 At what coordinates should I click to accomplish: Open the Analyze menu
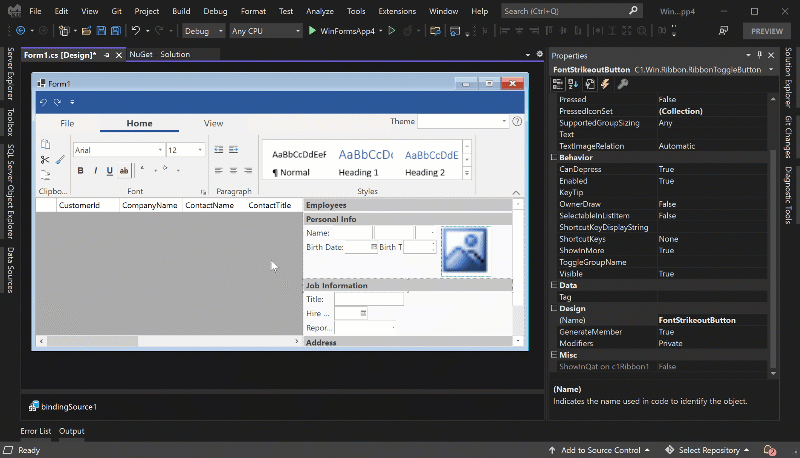click(x=320, y=11)
